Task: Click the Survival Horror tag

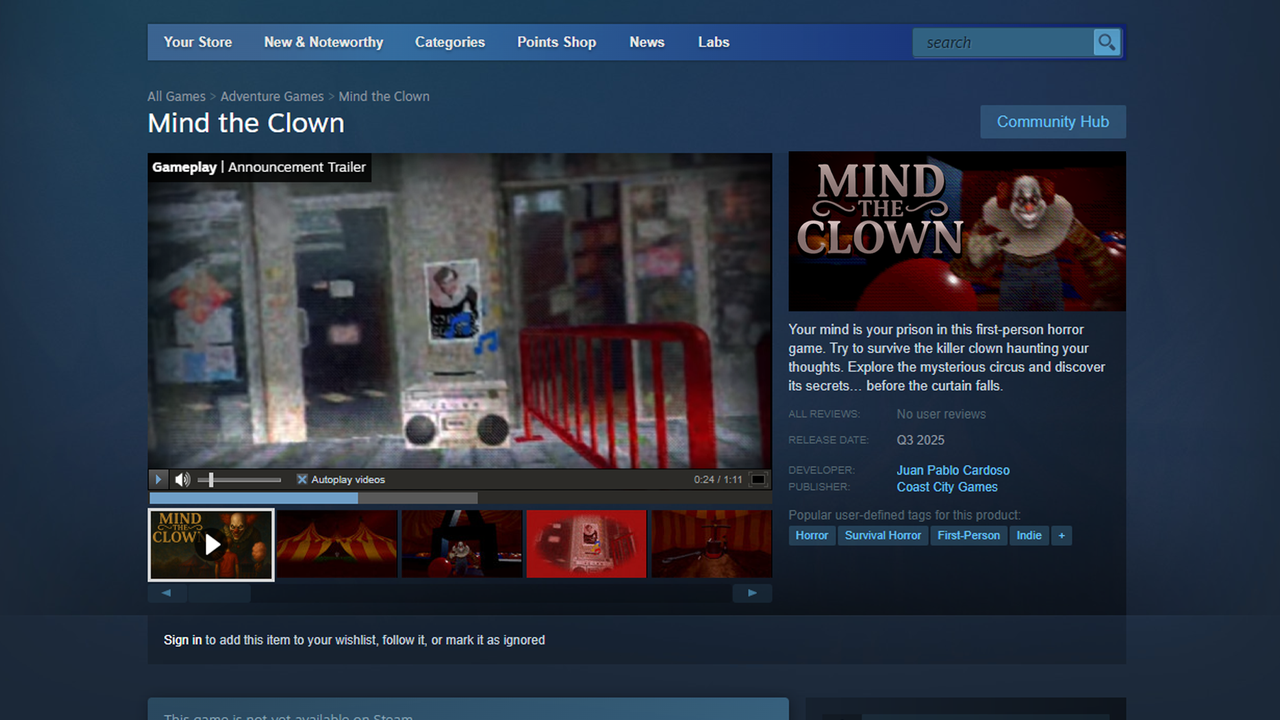Action: (883, 536)
